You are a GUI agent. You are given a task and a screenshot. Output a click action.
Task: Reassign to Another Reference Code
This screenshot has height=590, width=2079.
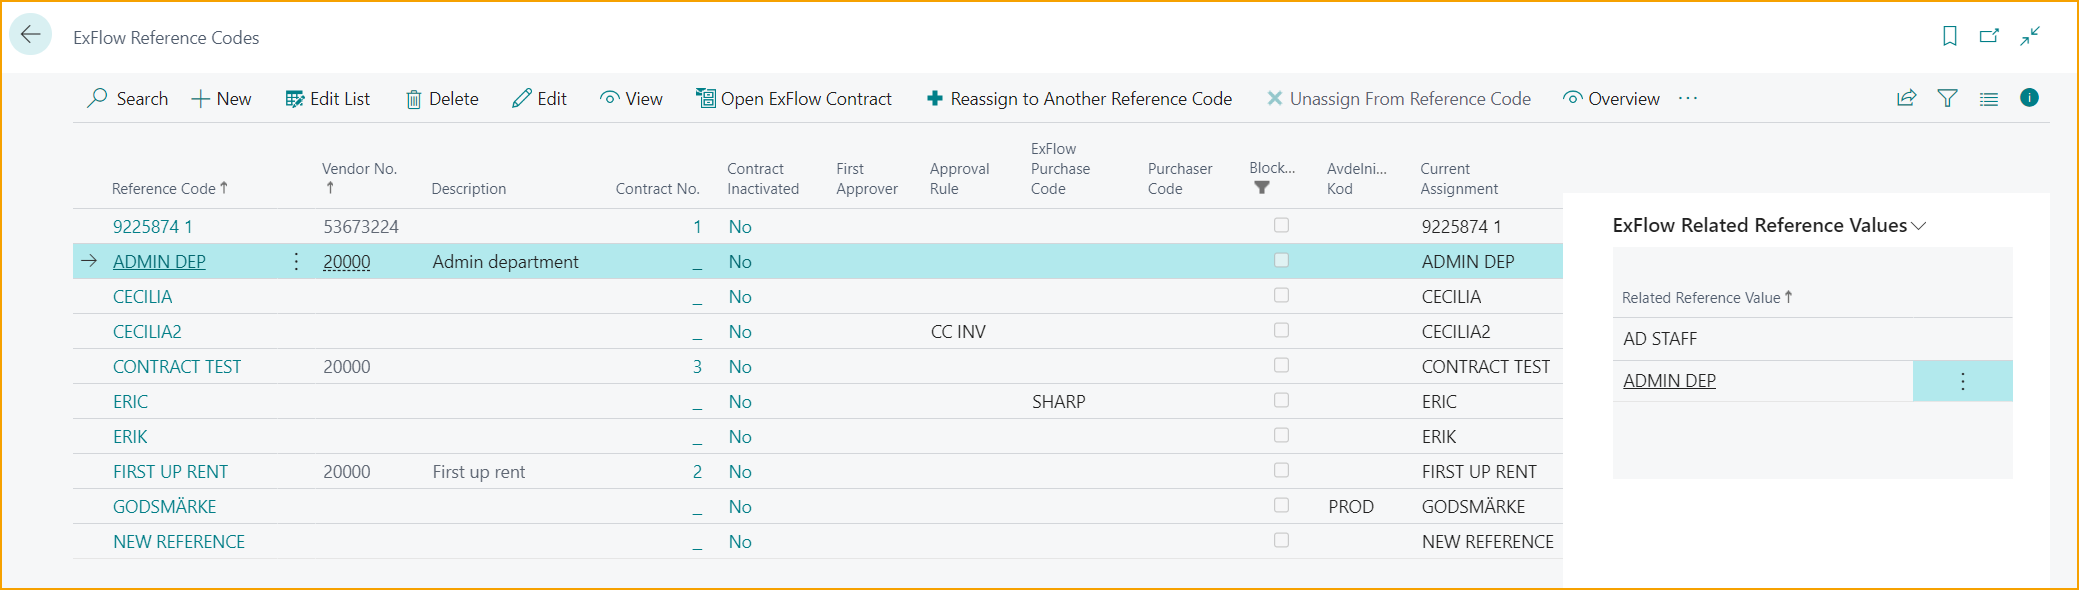(x=1079, y=98)
